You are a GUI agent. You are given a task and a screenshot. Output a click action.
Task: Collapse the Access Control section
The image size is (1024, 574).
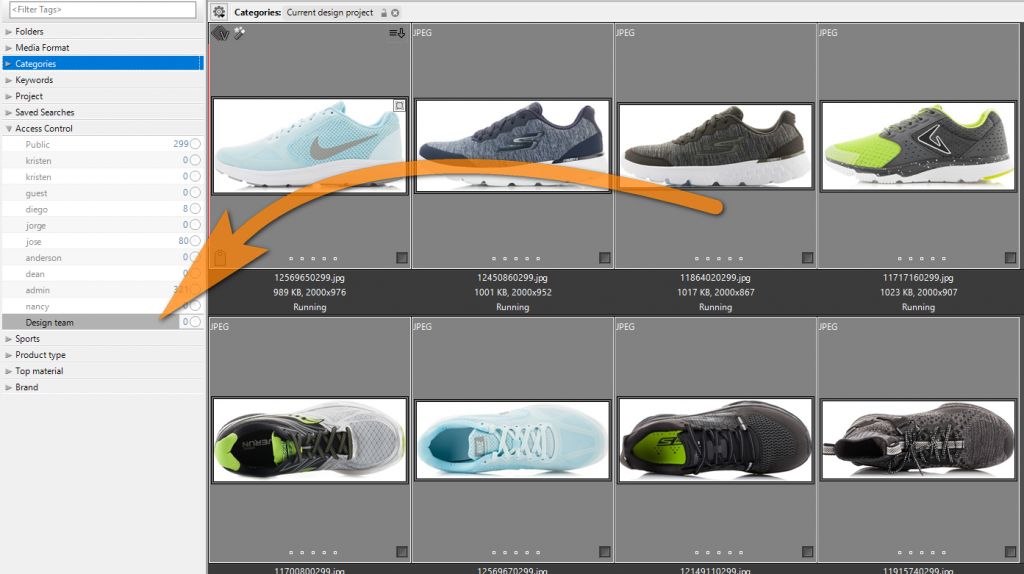(x=9, y=129)
